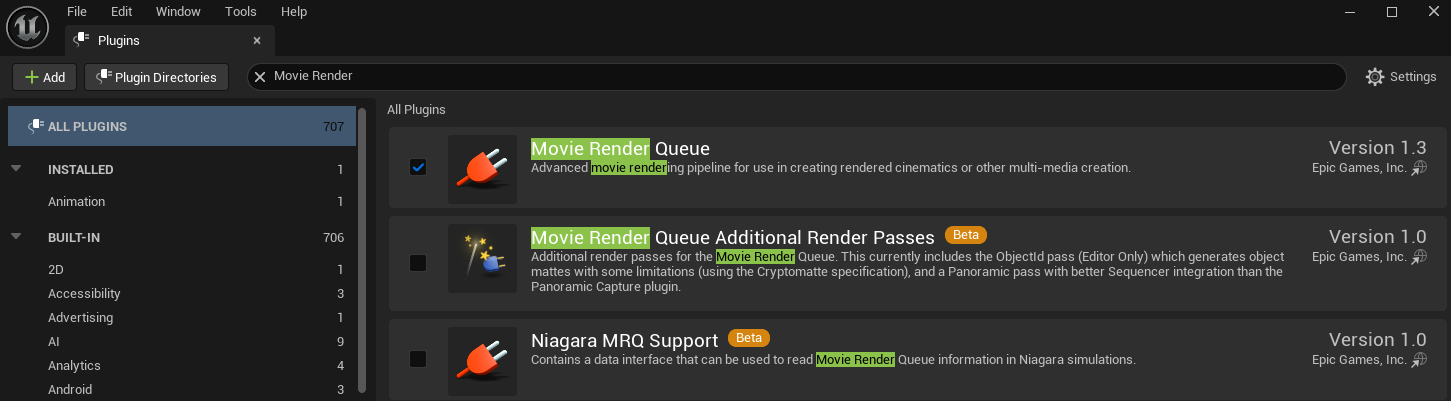This screenshot has height=401, width=1451.
Task: Maximize the editor window
Action: [x=1391, y=12]
